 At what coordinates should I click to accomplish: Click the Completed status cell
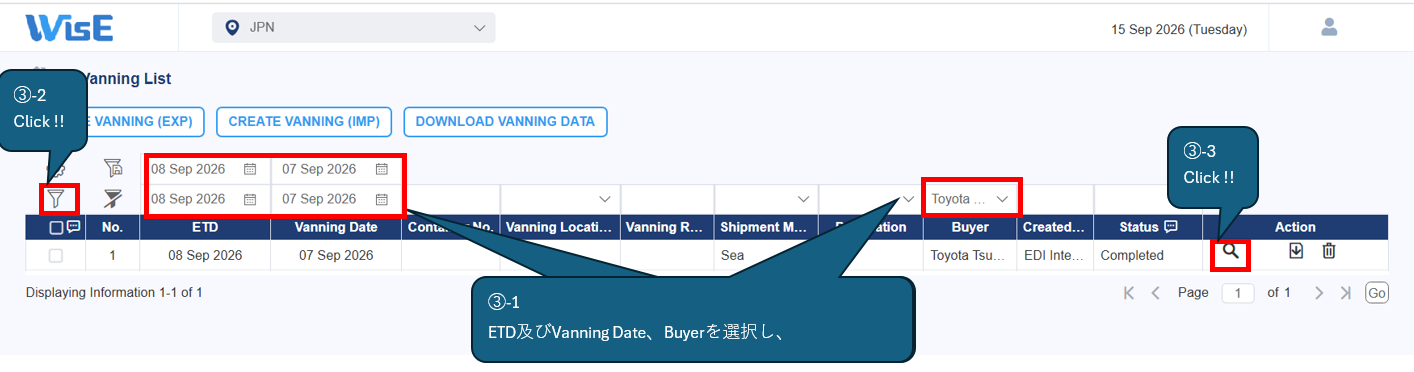[x=1148, y=255]
